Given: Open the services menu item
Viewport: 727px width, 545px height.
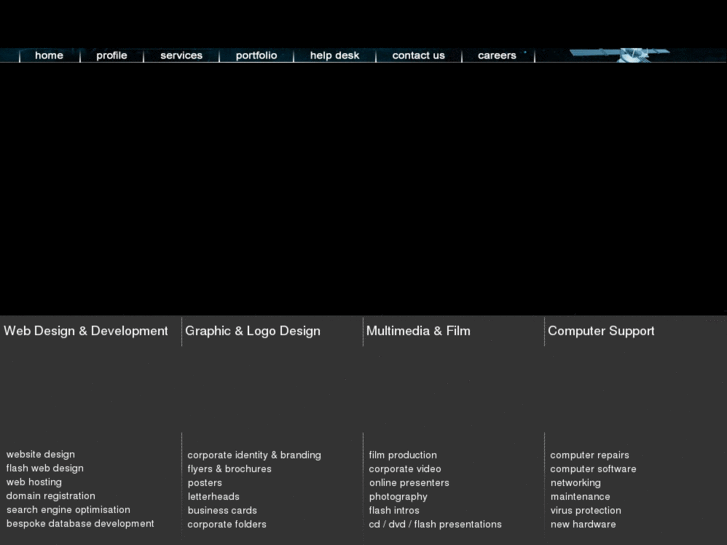Looking at the screenshot, I should click(181, 56).
